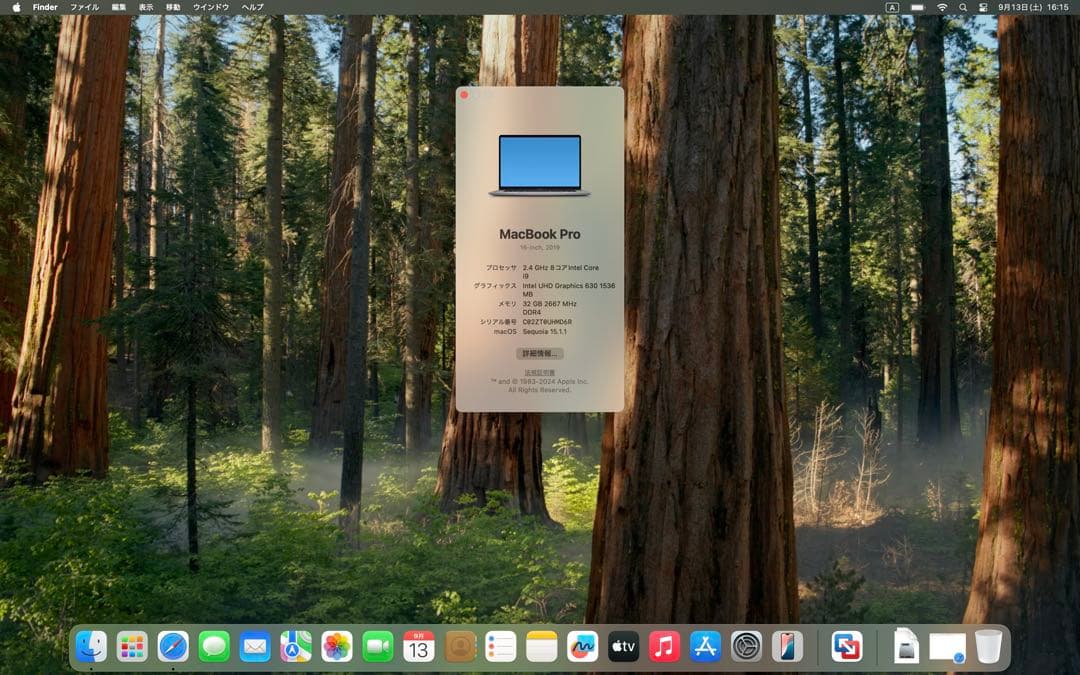Viewport: 1080px width, 675px height.
Task: Open Control Center in menu bar
Action: (982, 7)
